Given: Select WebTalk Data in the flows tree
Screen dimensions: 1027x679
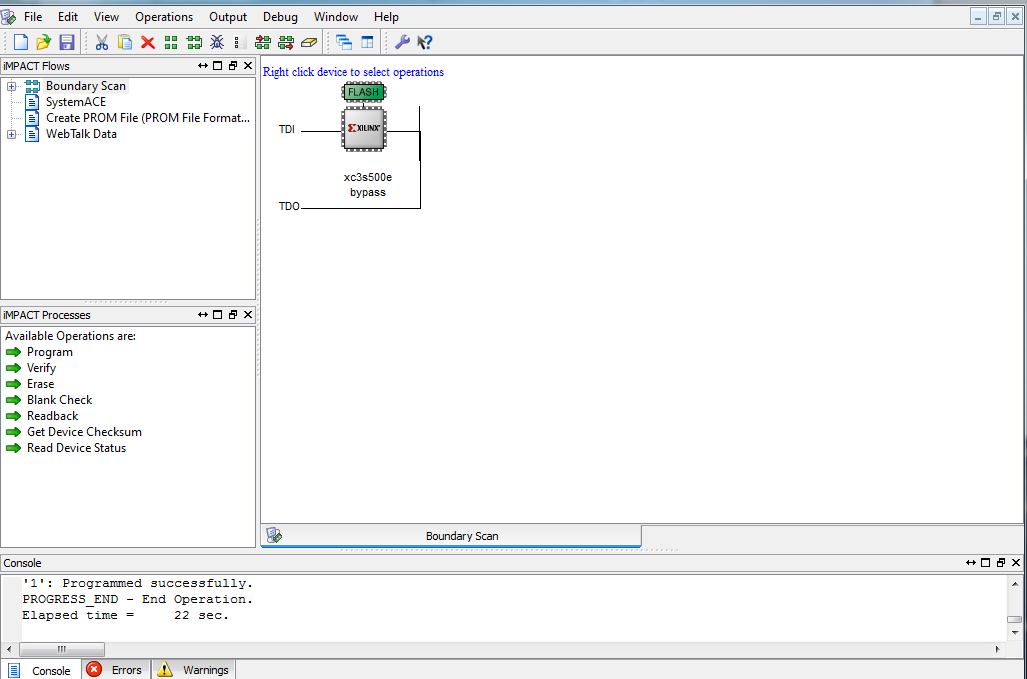Looking at the screenshot, I should click(x=81, y=134).
